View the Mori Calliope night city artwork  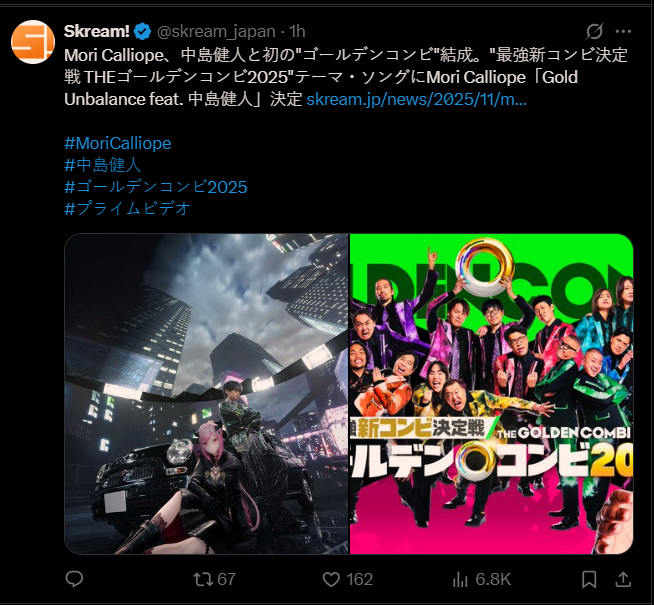point(206,394)
